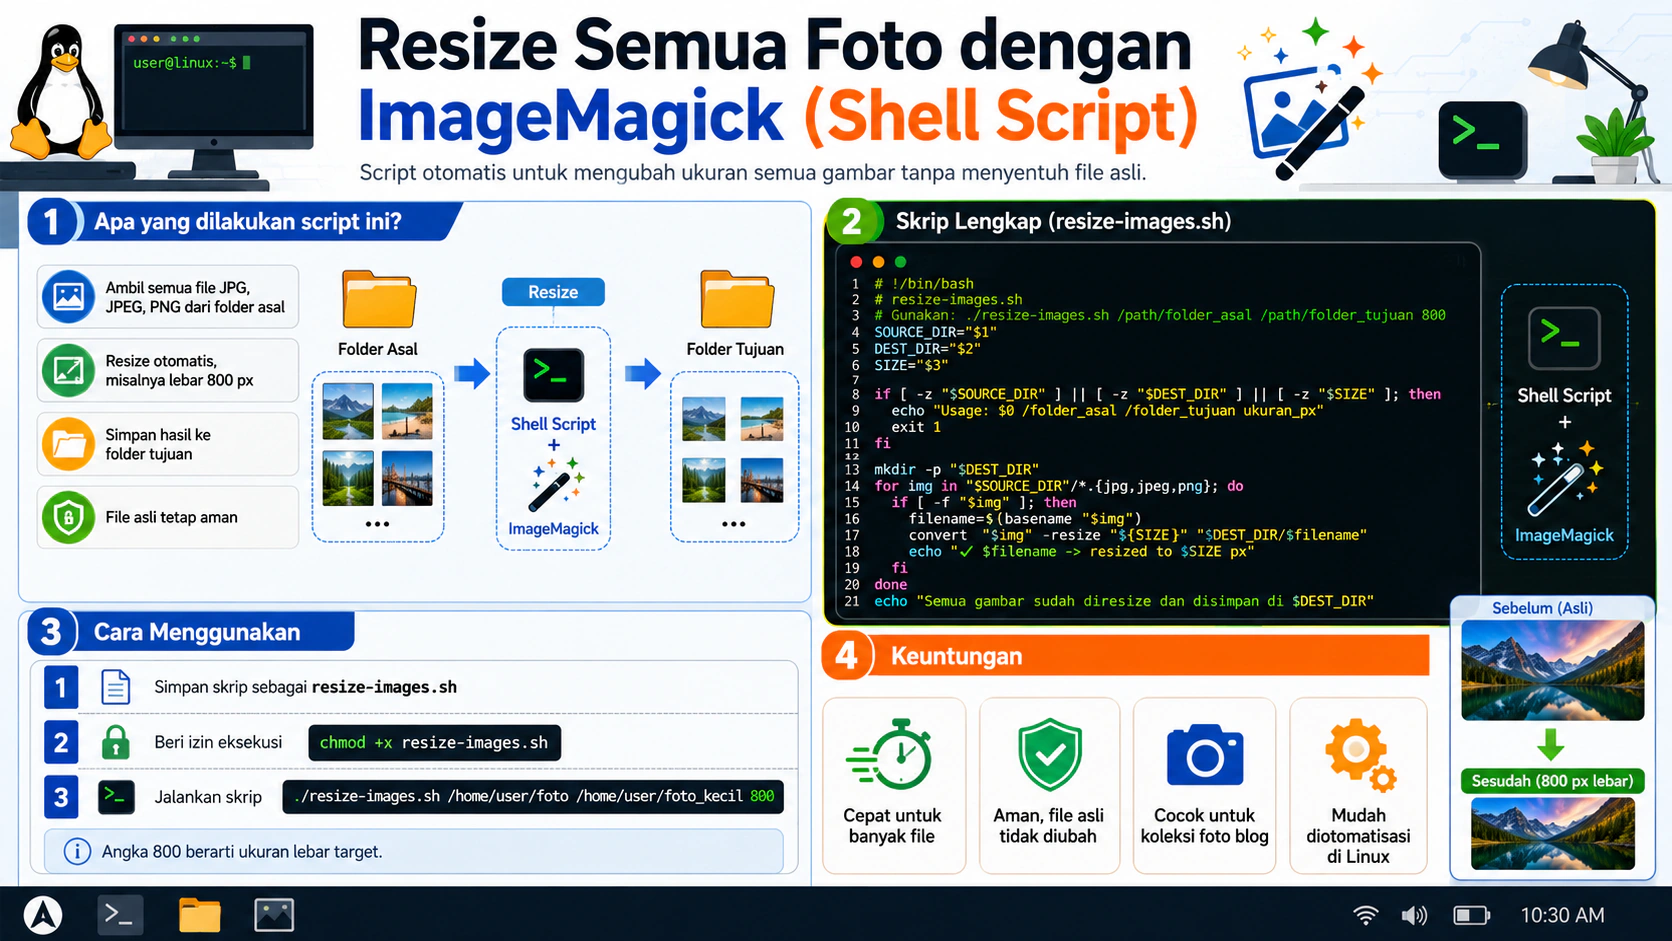The height and width of the screenshot is (941, 1672).
Task: Click the terminal icon in the center Shell Script box
Action: 553,374
